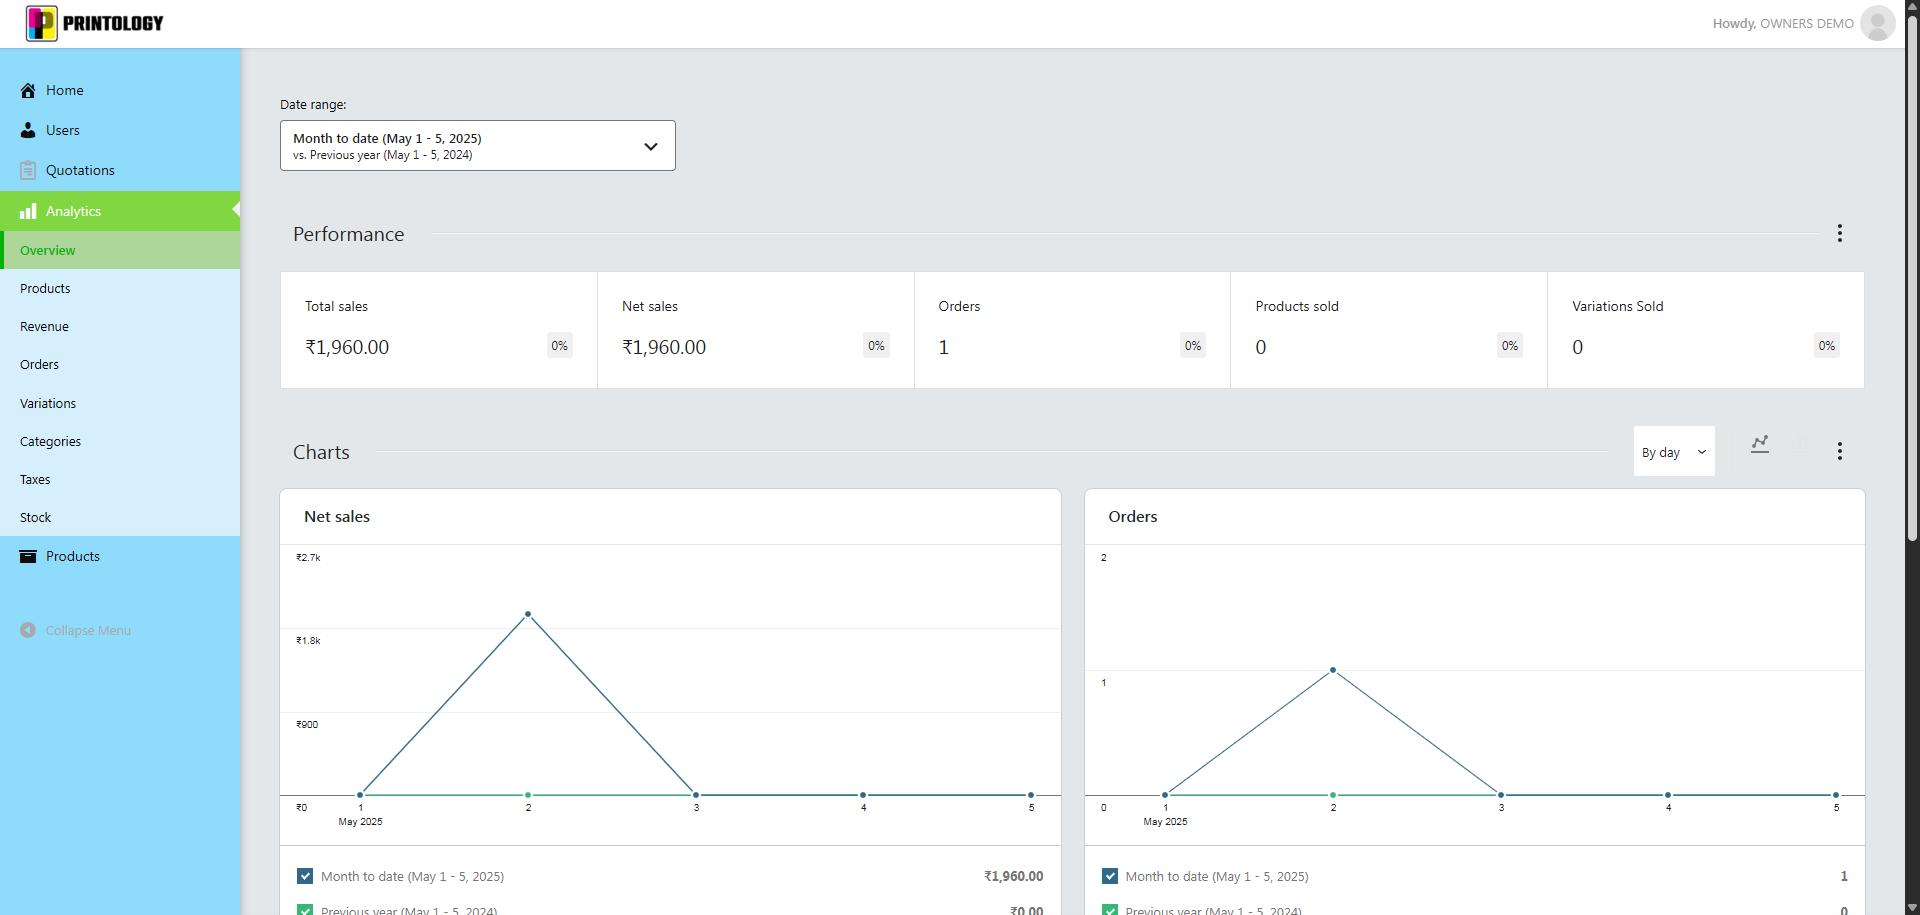The width and height of the screenshot is (1920, 915).
Task: Open the user avatar profile menu
Action: coord(1877,23)
